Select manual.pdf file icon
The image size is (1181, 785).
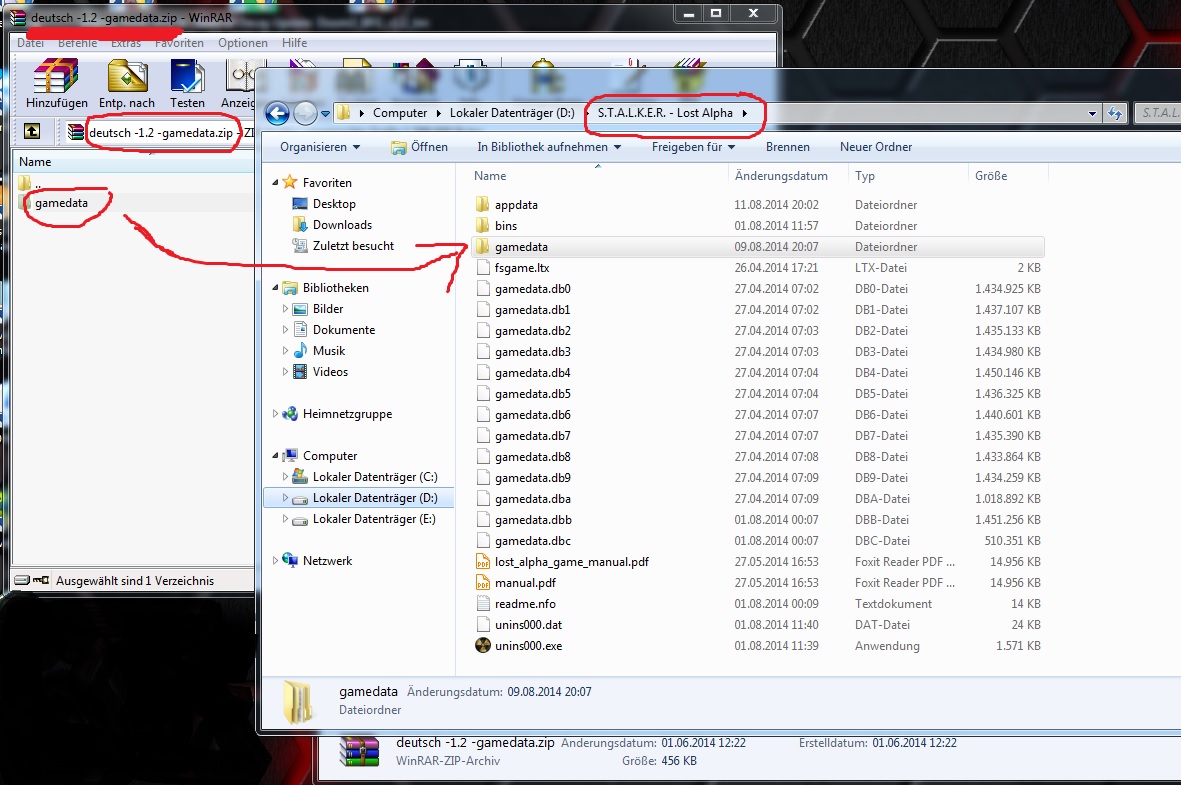click(x=483, y=582)
